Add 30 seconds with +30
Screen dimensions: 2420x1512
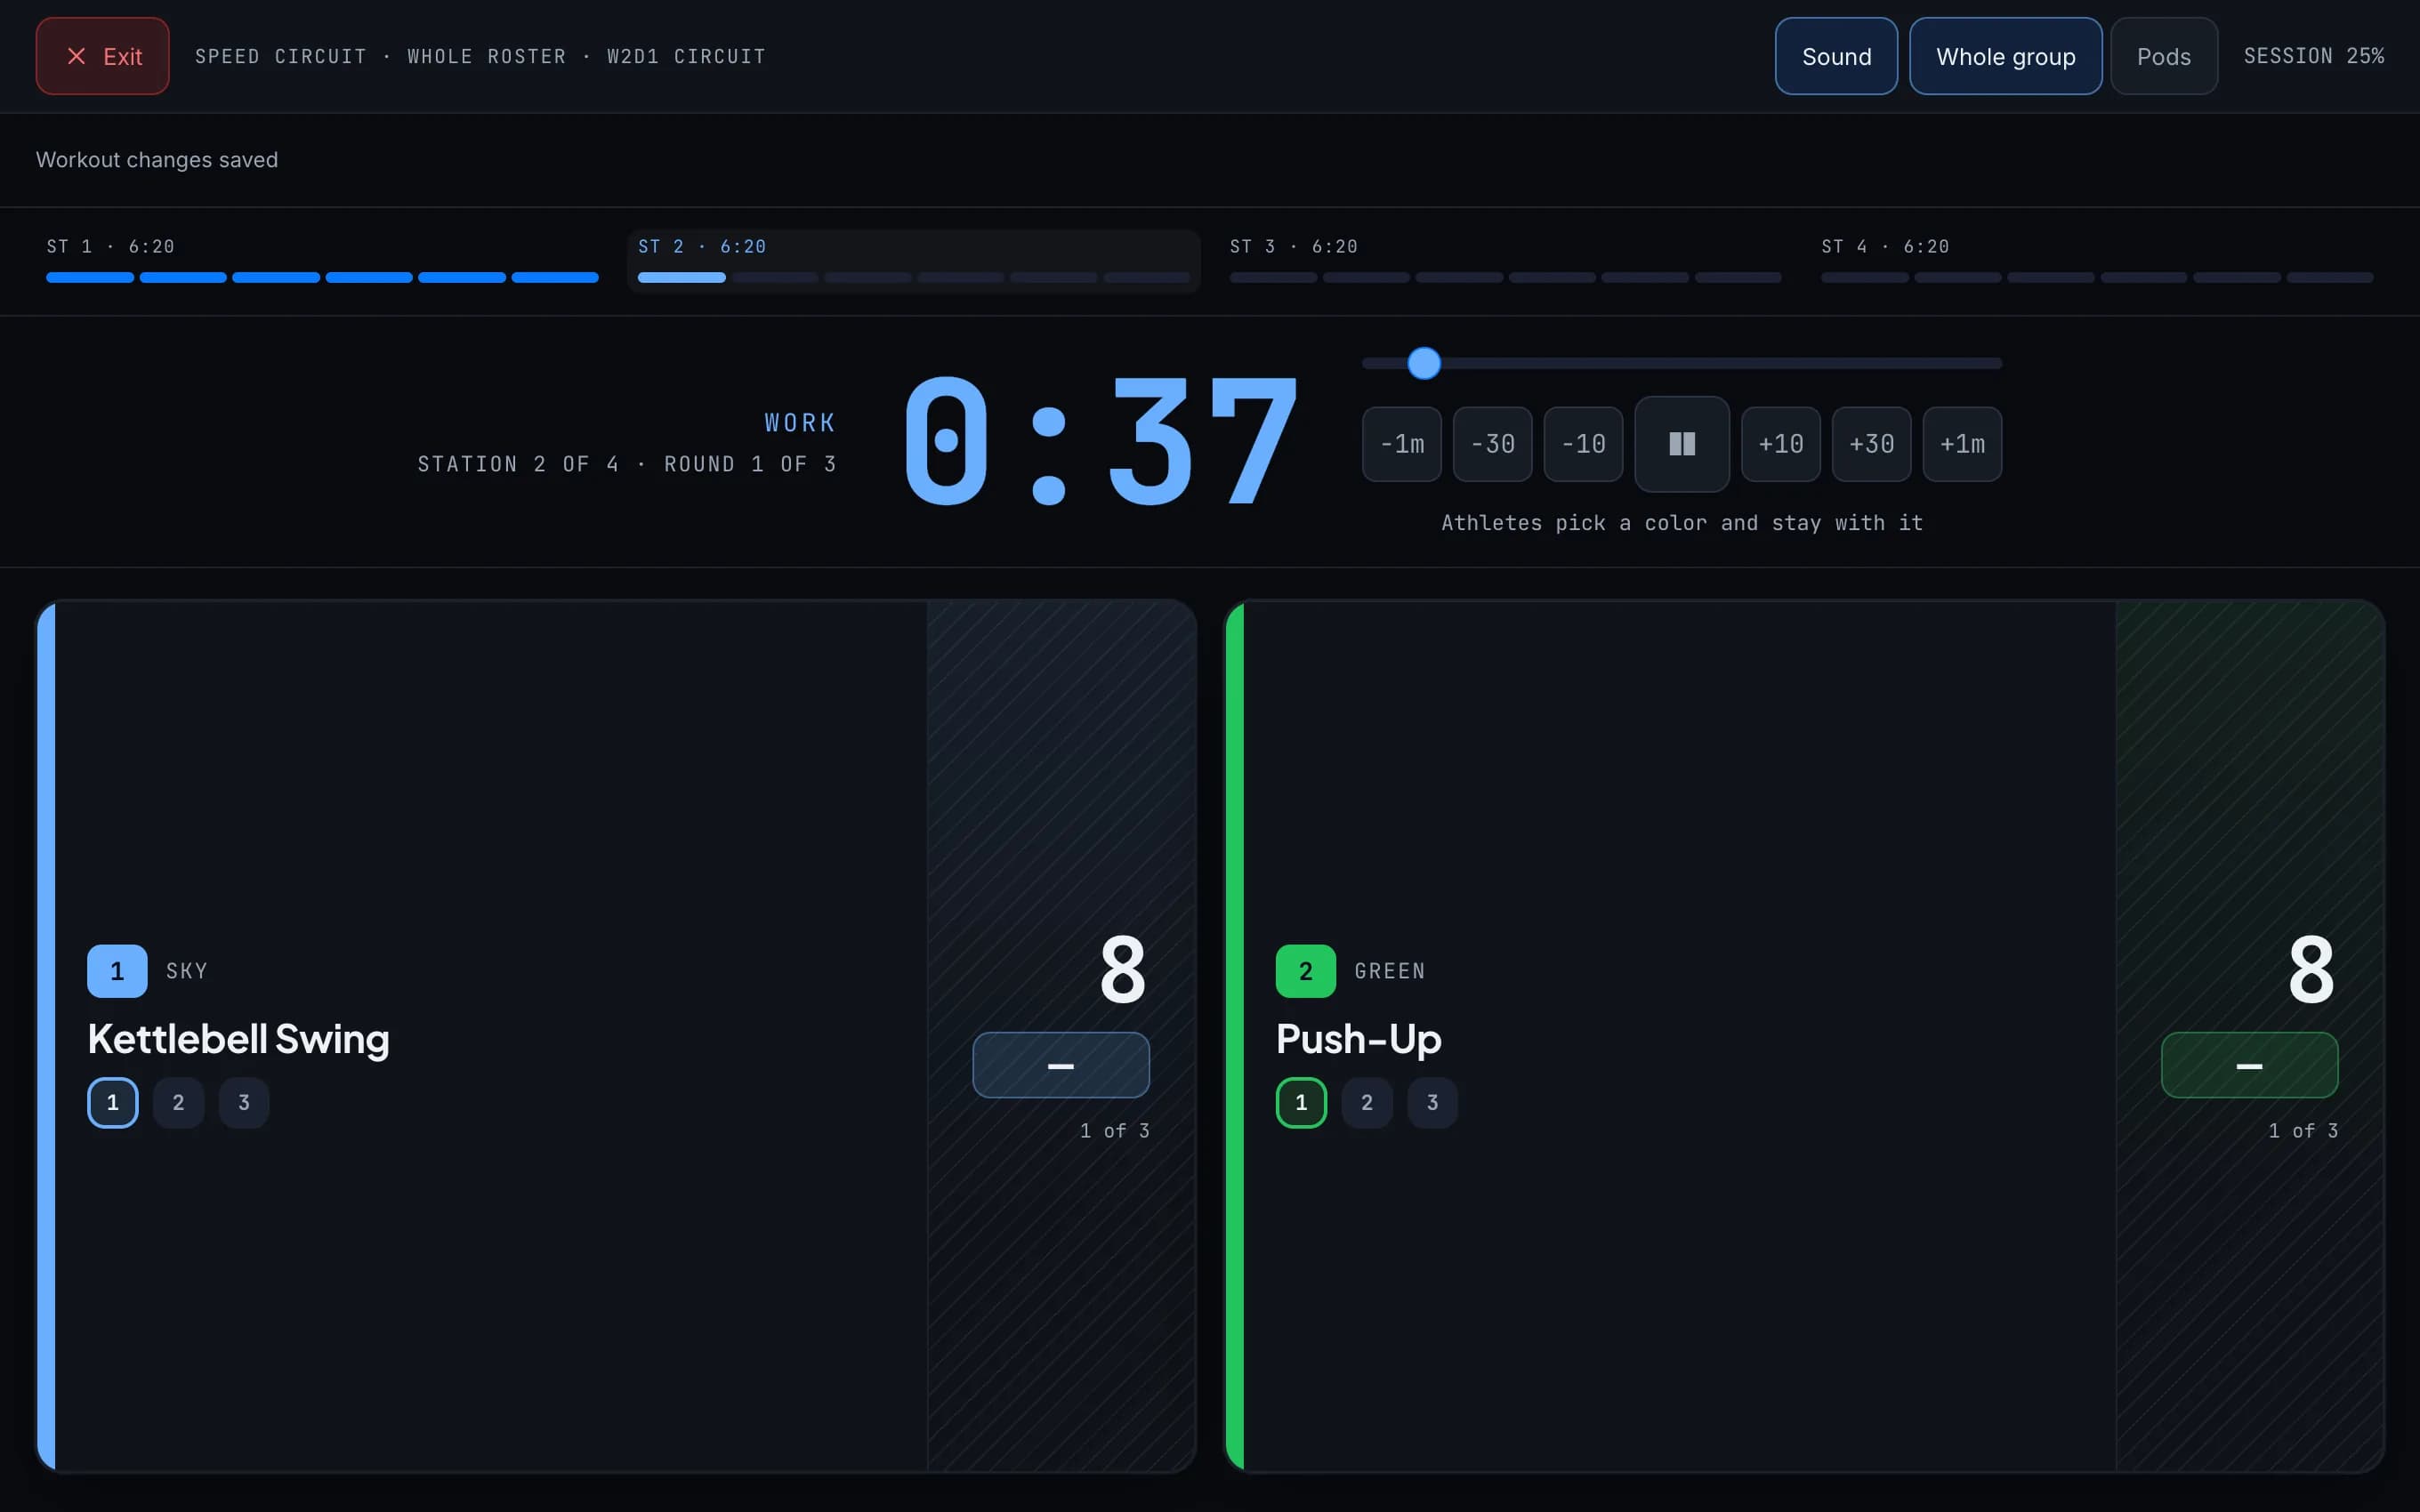pyautogui.click(x=1871, y=444)
